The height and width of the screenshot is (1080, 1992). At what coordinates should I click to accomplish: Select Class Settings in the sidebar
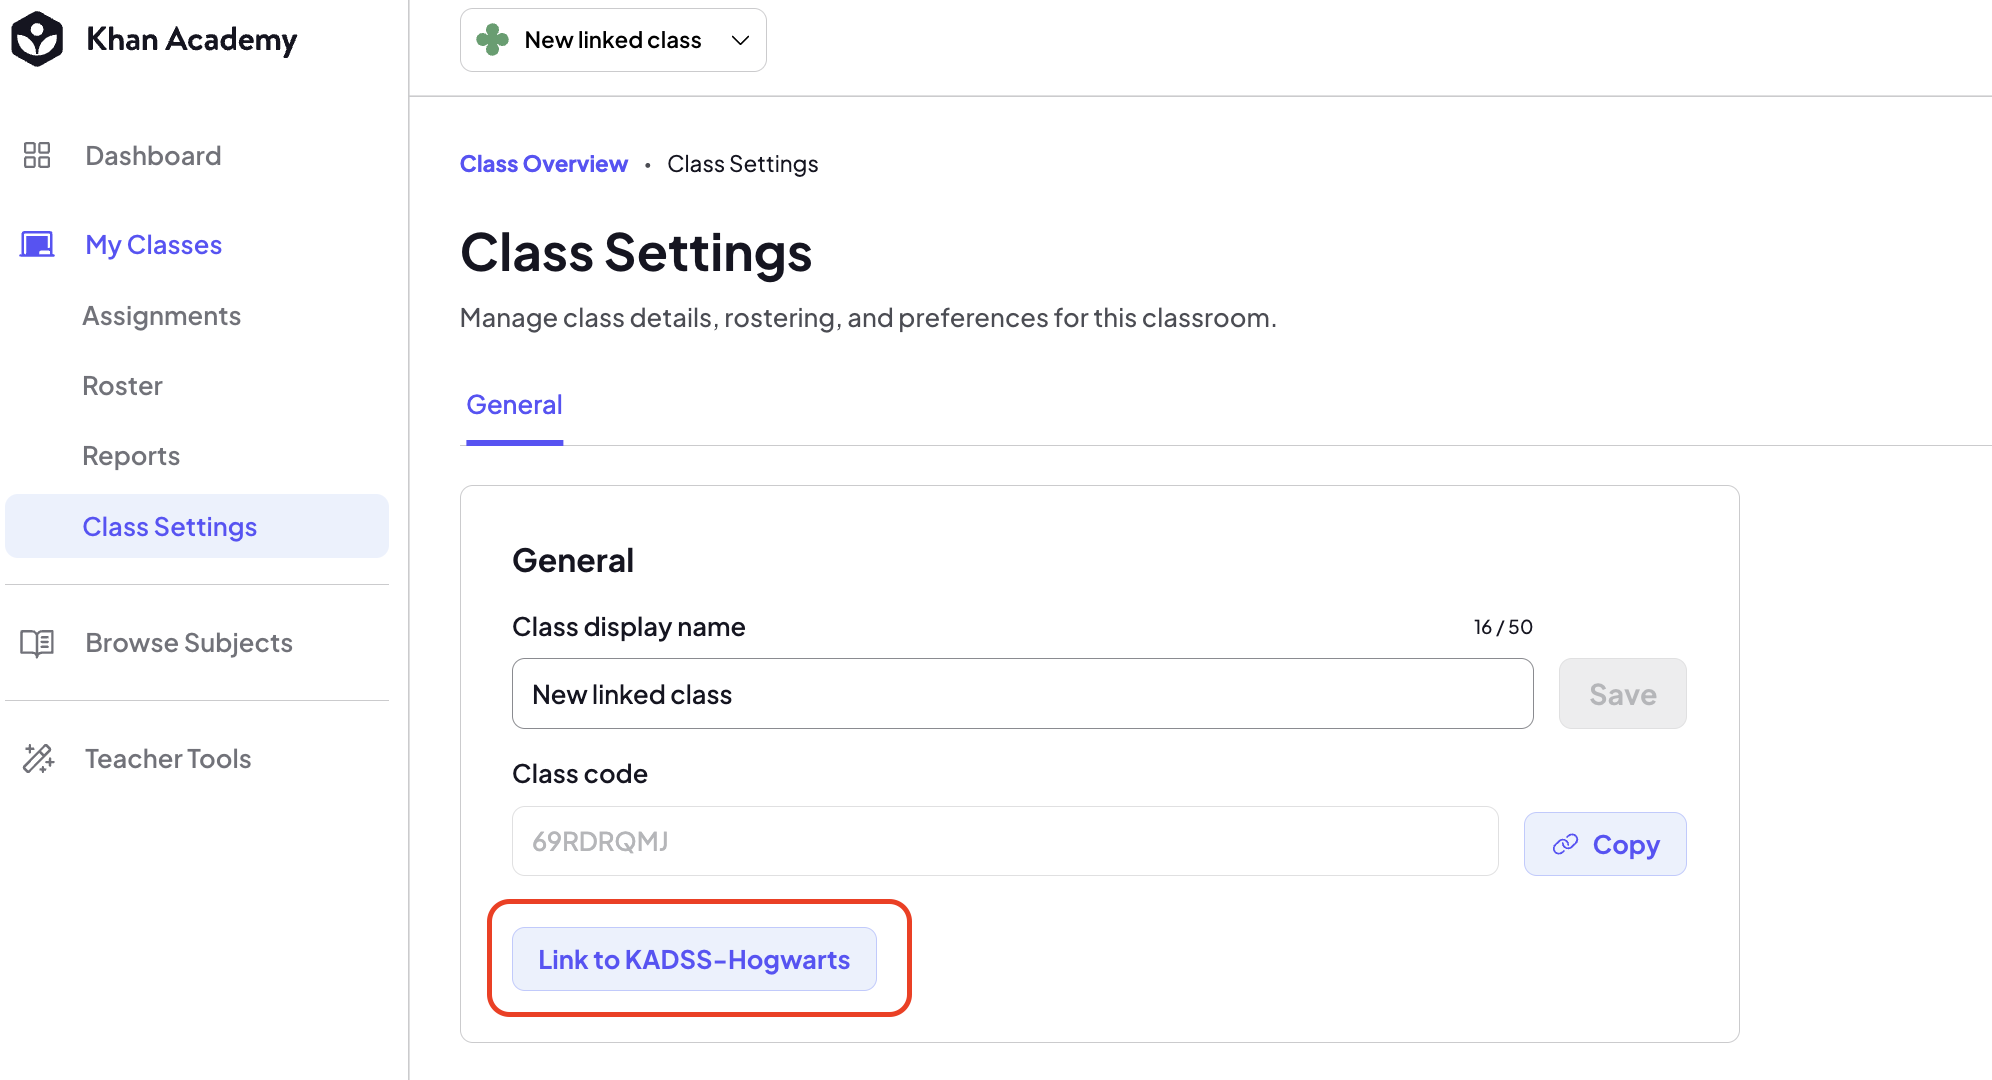coord(197,526)
